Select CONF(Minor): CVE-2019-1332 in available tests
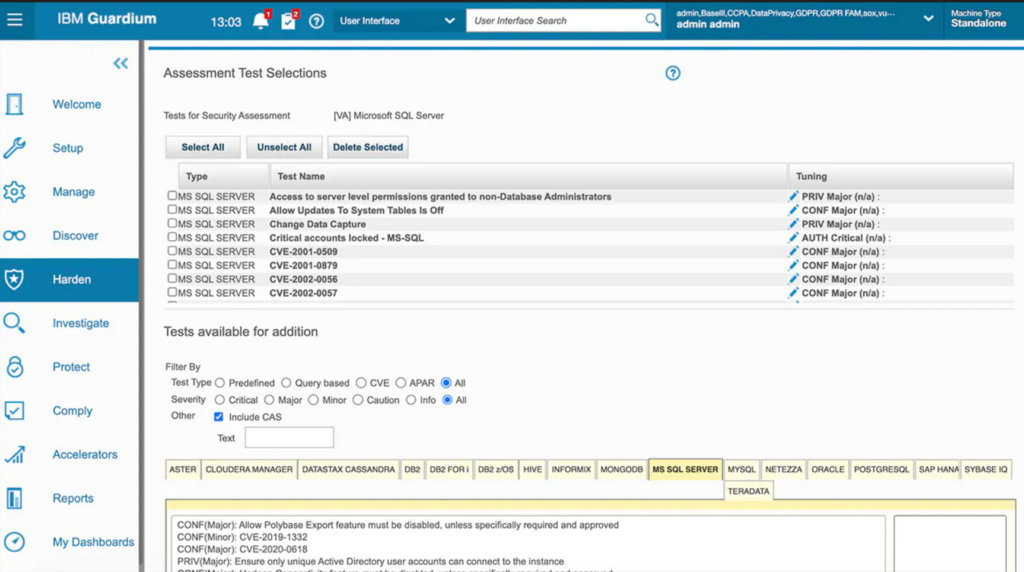The image size is (1024, 572). (x=242, y=537)
